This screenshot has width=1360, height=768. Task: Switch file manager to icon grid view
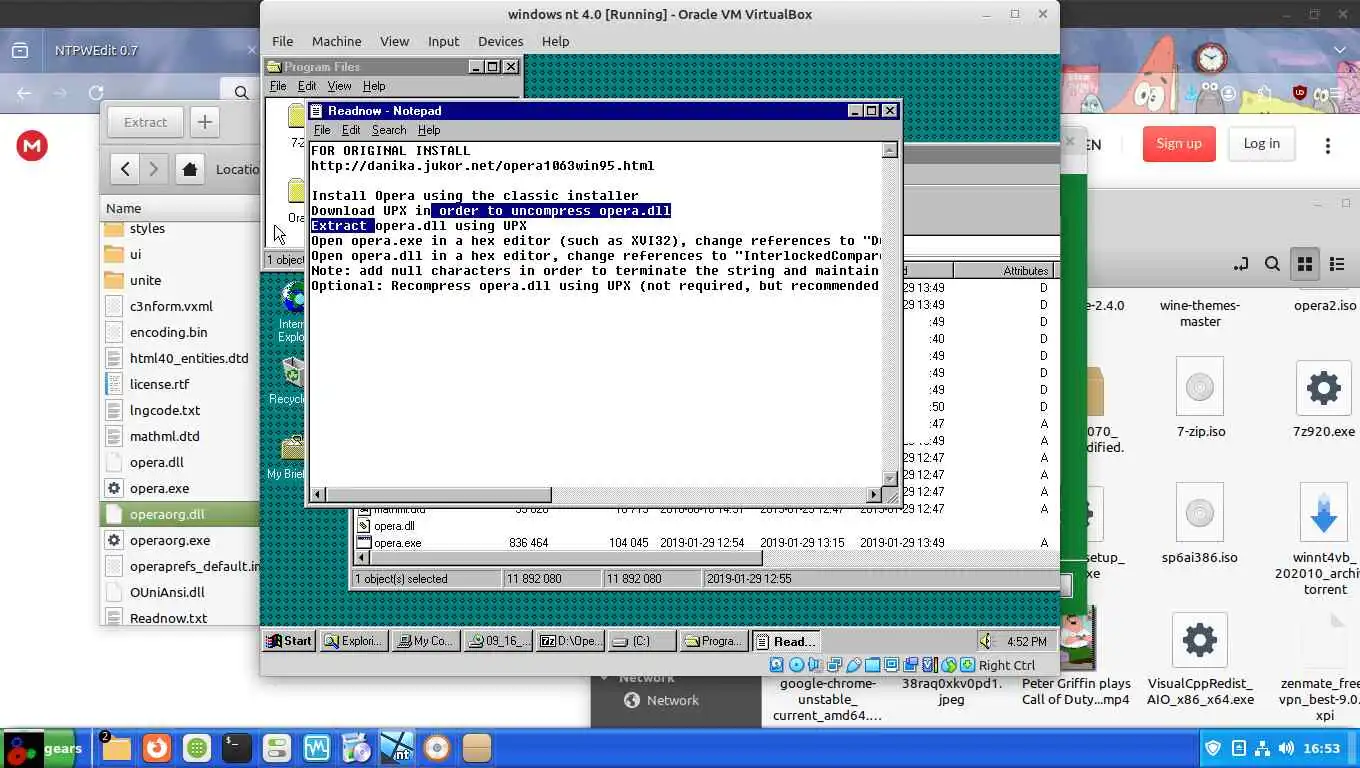tap(1304, 264)
